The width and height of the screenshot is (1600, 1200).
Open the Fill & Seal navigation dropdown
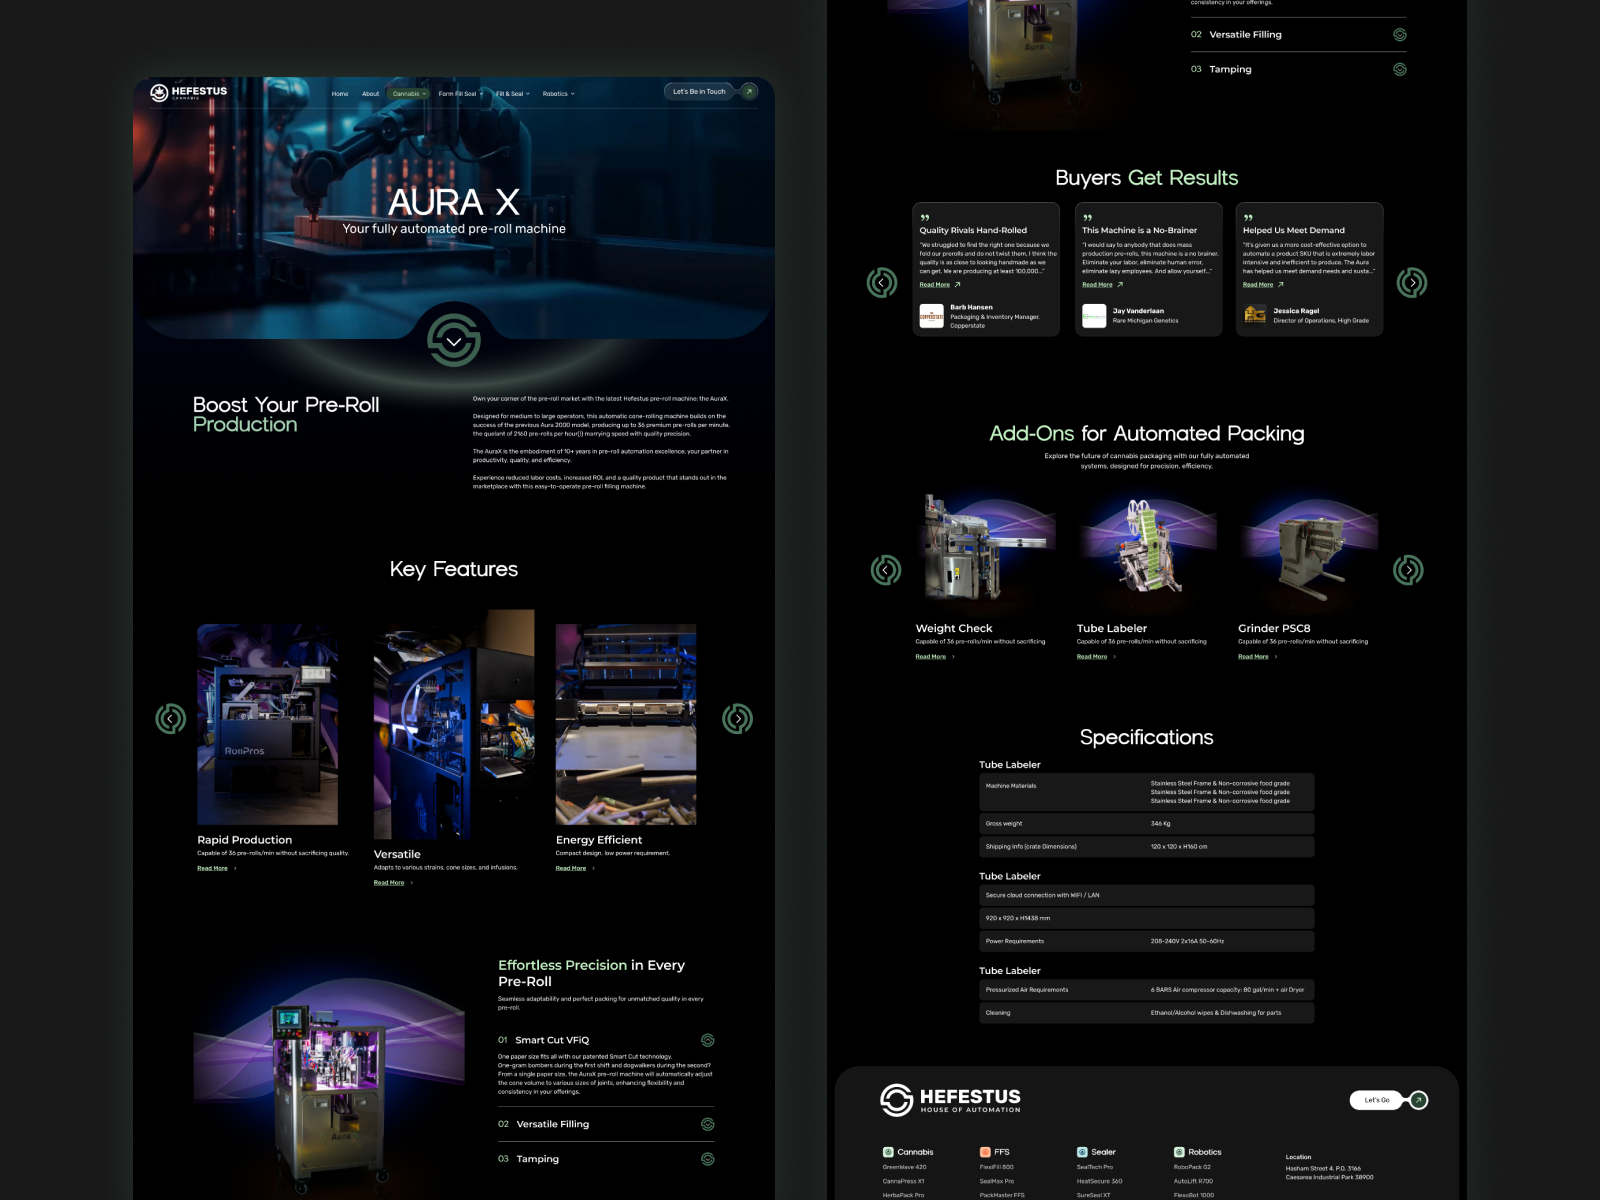pos(513,94)
